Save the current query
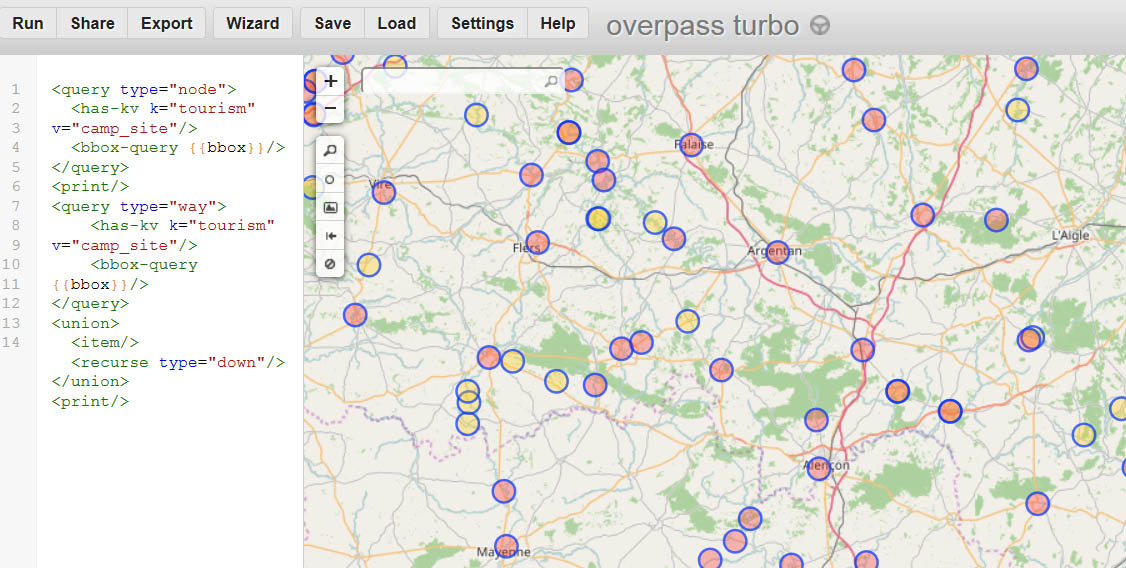 332,23
